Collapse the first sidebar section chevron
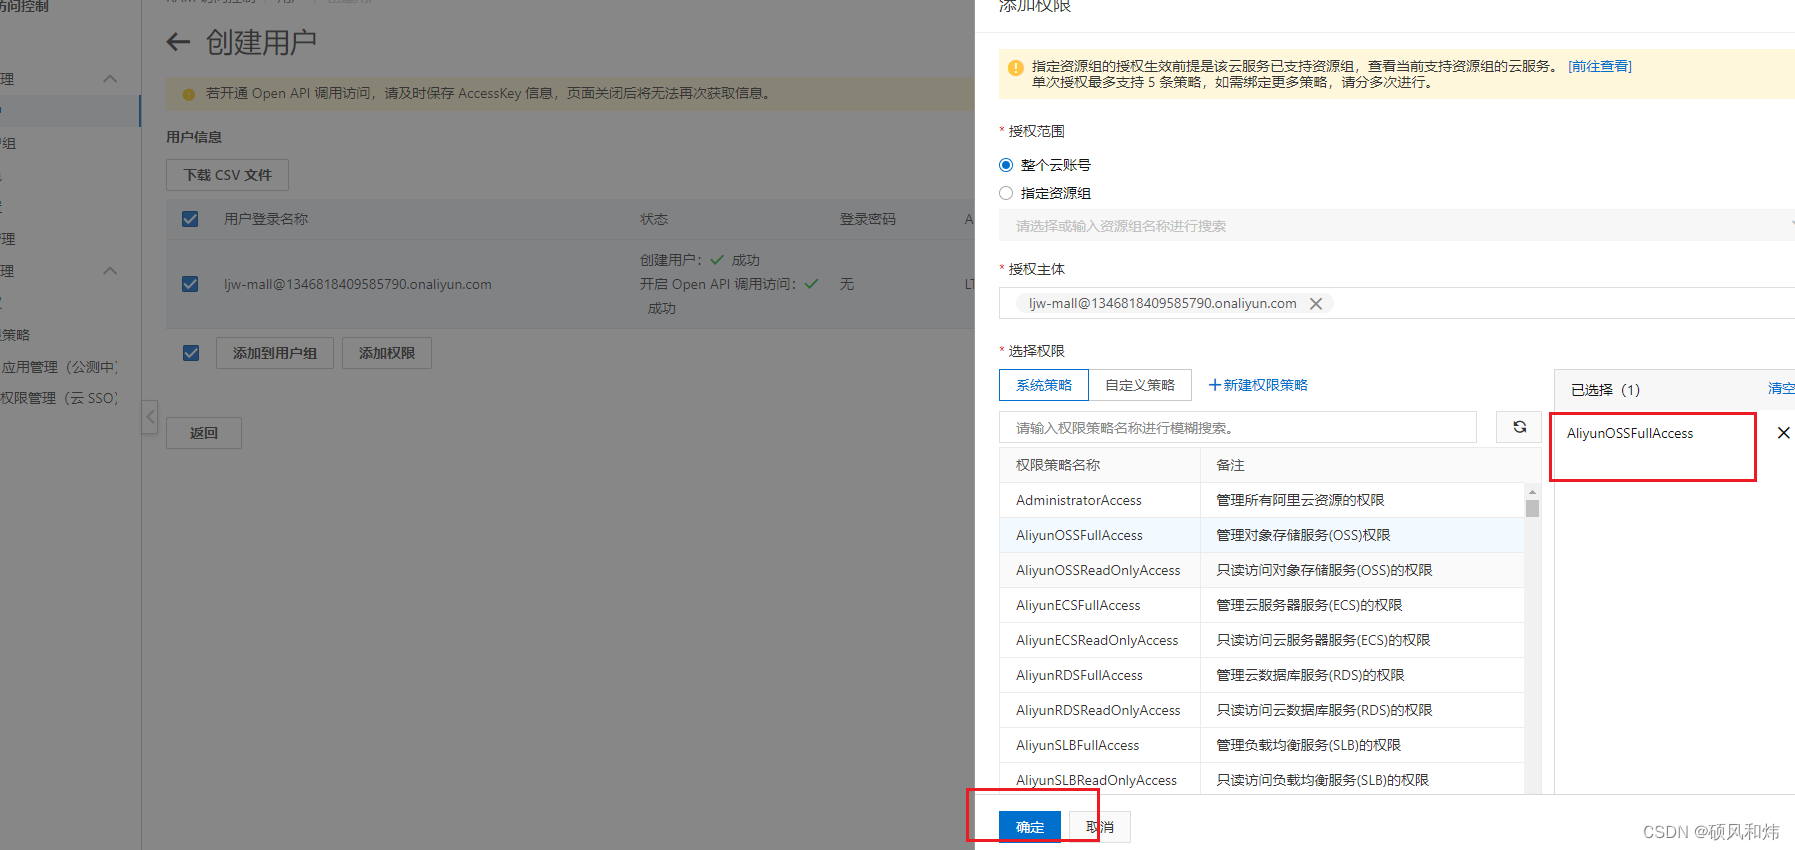 point(110,79)
